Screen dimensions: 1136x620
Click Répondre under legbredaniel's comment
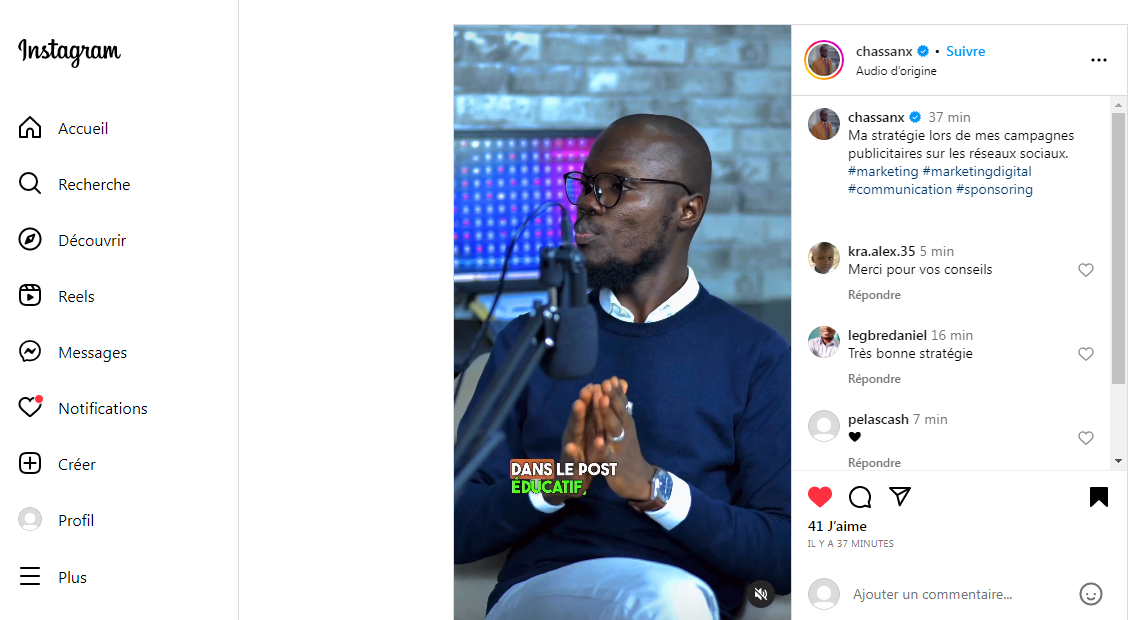[874, 379]
